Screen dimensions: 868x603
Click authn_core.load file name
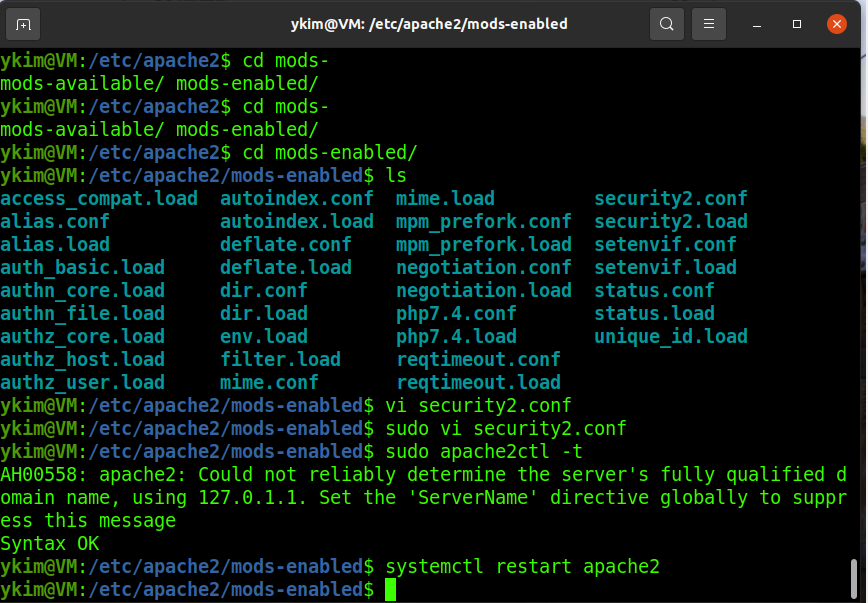[82, 291]
